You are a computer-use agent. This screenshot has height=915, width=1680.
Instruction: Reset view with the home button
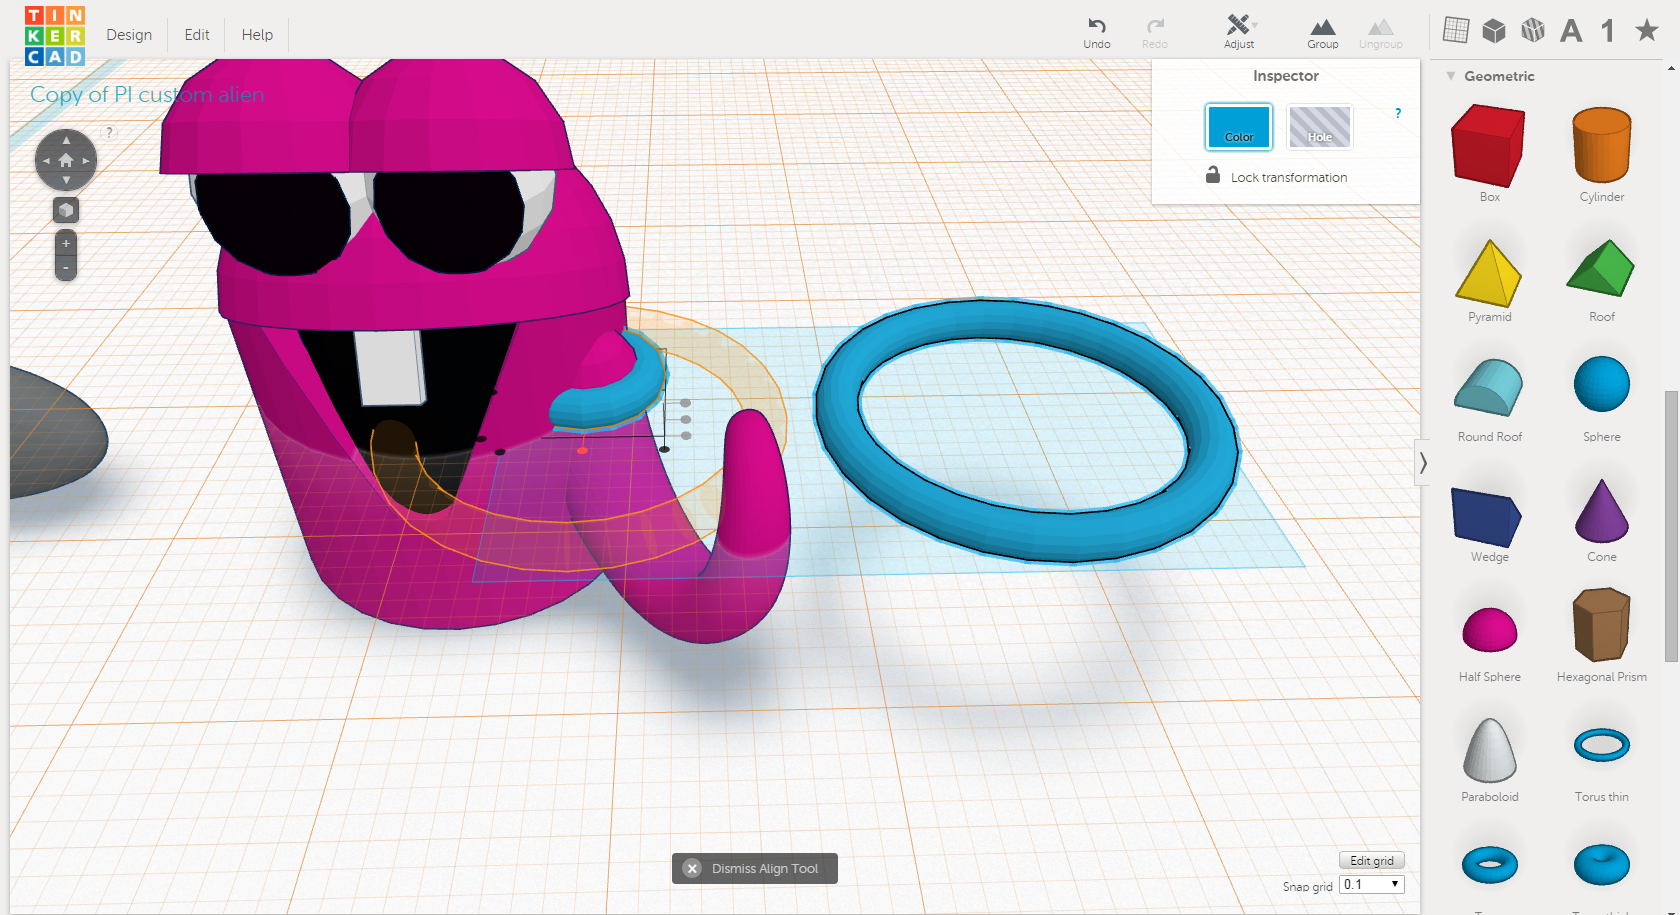tap(66, 161)
